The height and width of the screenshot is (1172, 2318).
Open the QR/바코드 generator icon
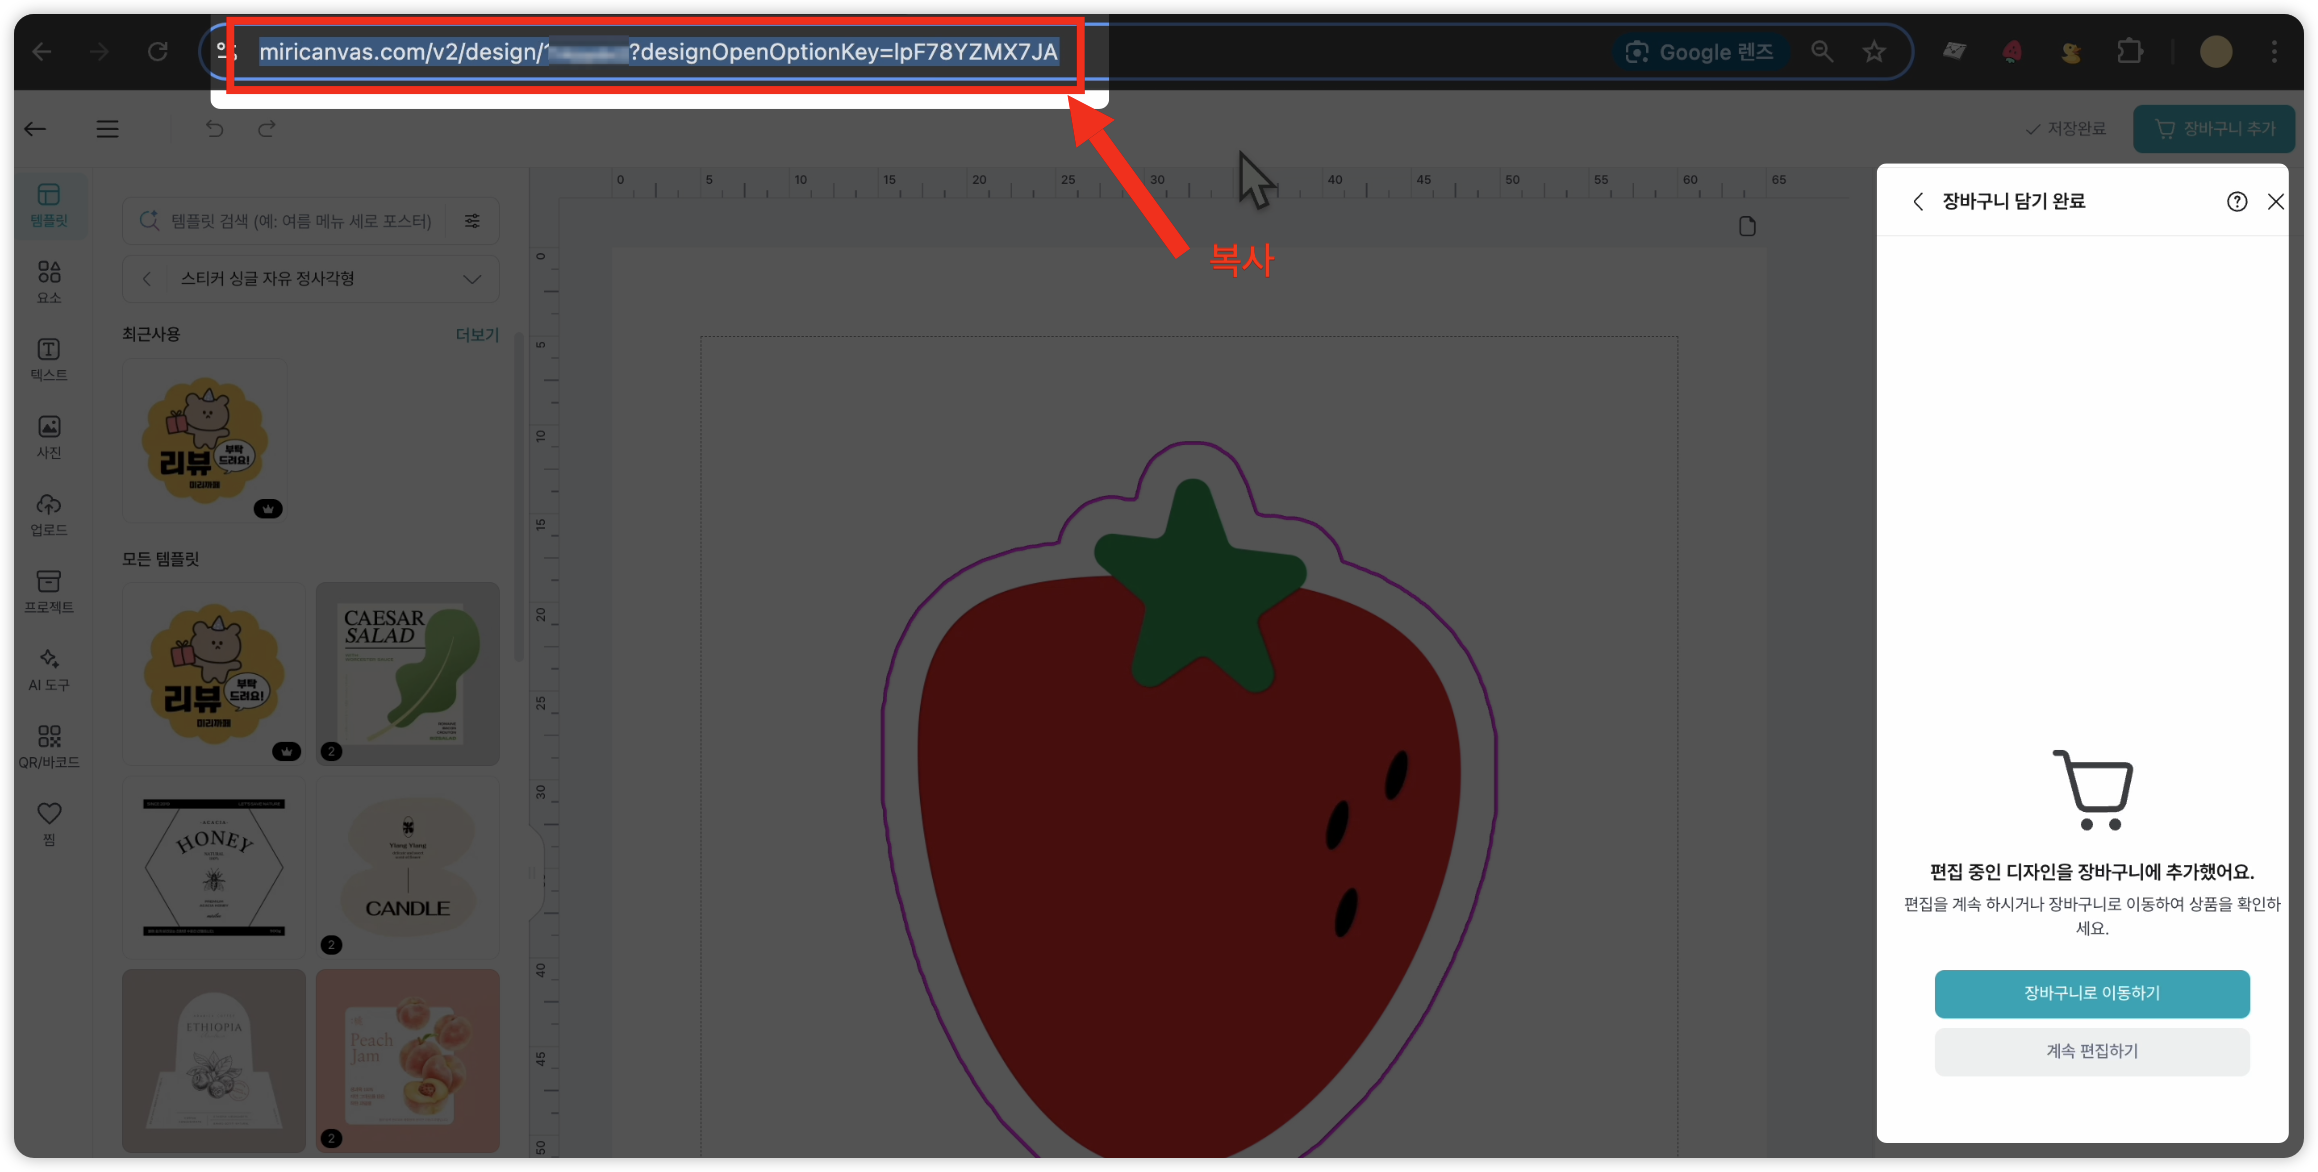(48, 746)
